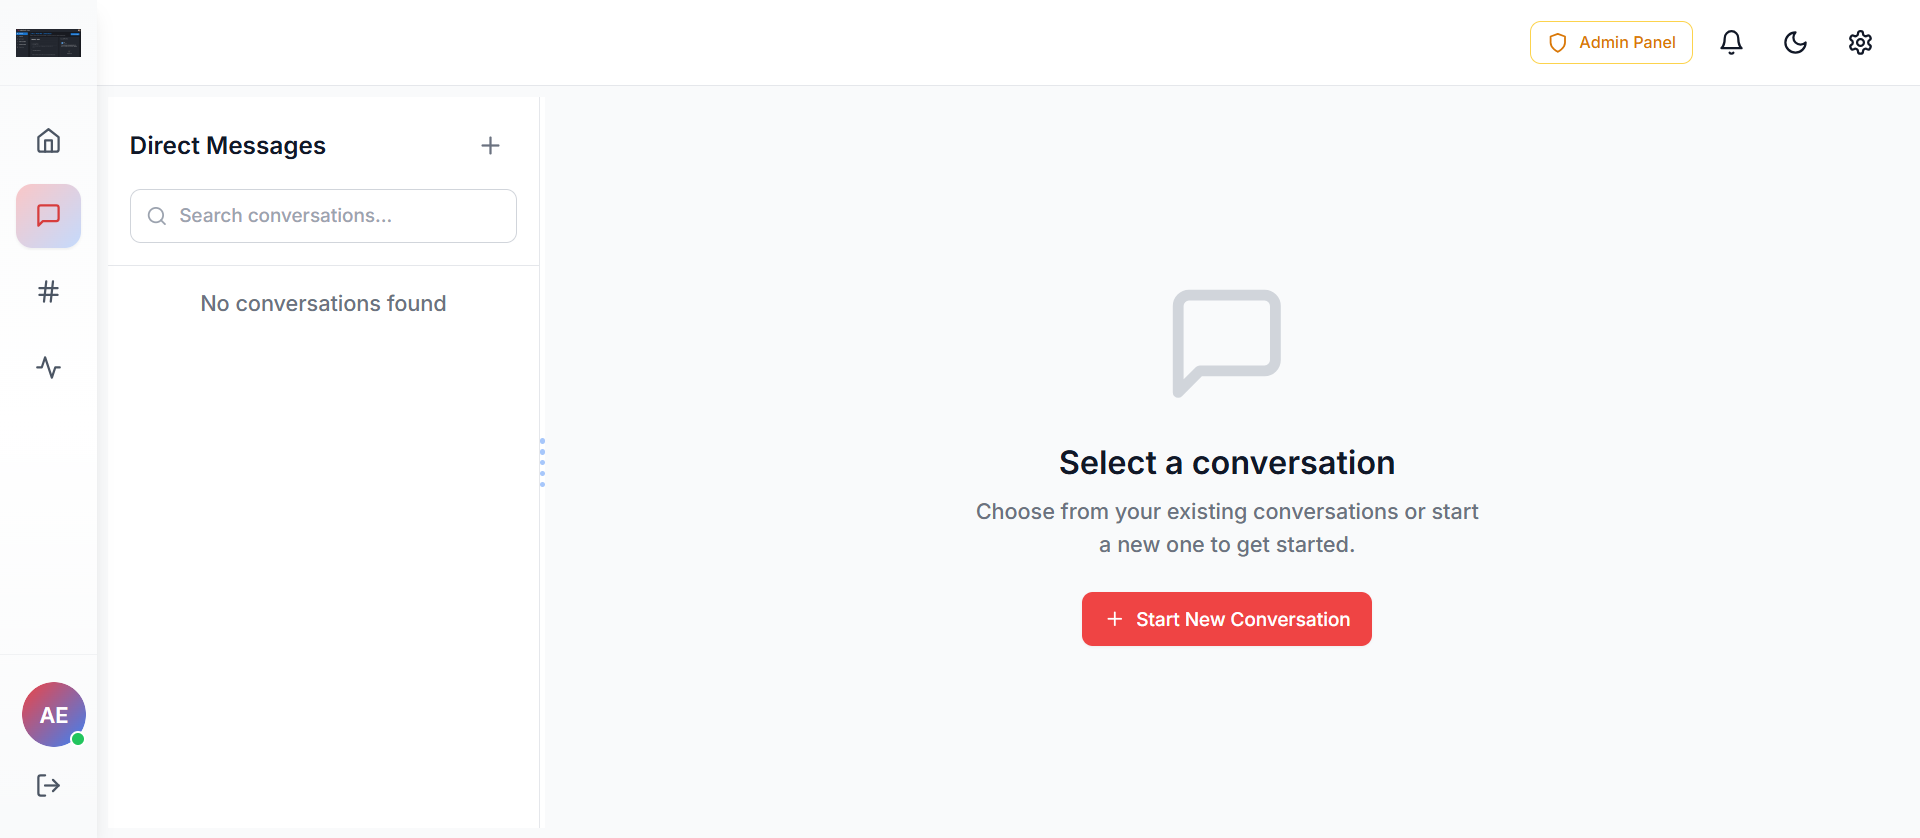Click the No conversations found message
Image resolution: width=1920 pixels, height=838 pixels.
click(x=322, y=303)
